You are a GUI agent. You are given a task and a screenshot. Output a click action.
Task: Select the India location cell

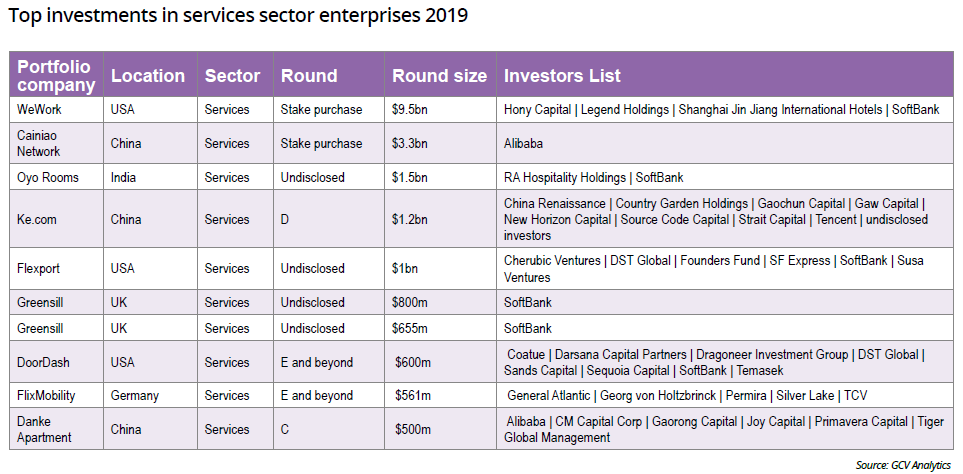[124, 177]
